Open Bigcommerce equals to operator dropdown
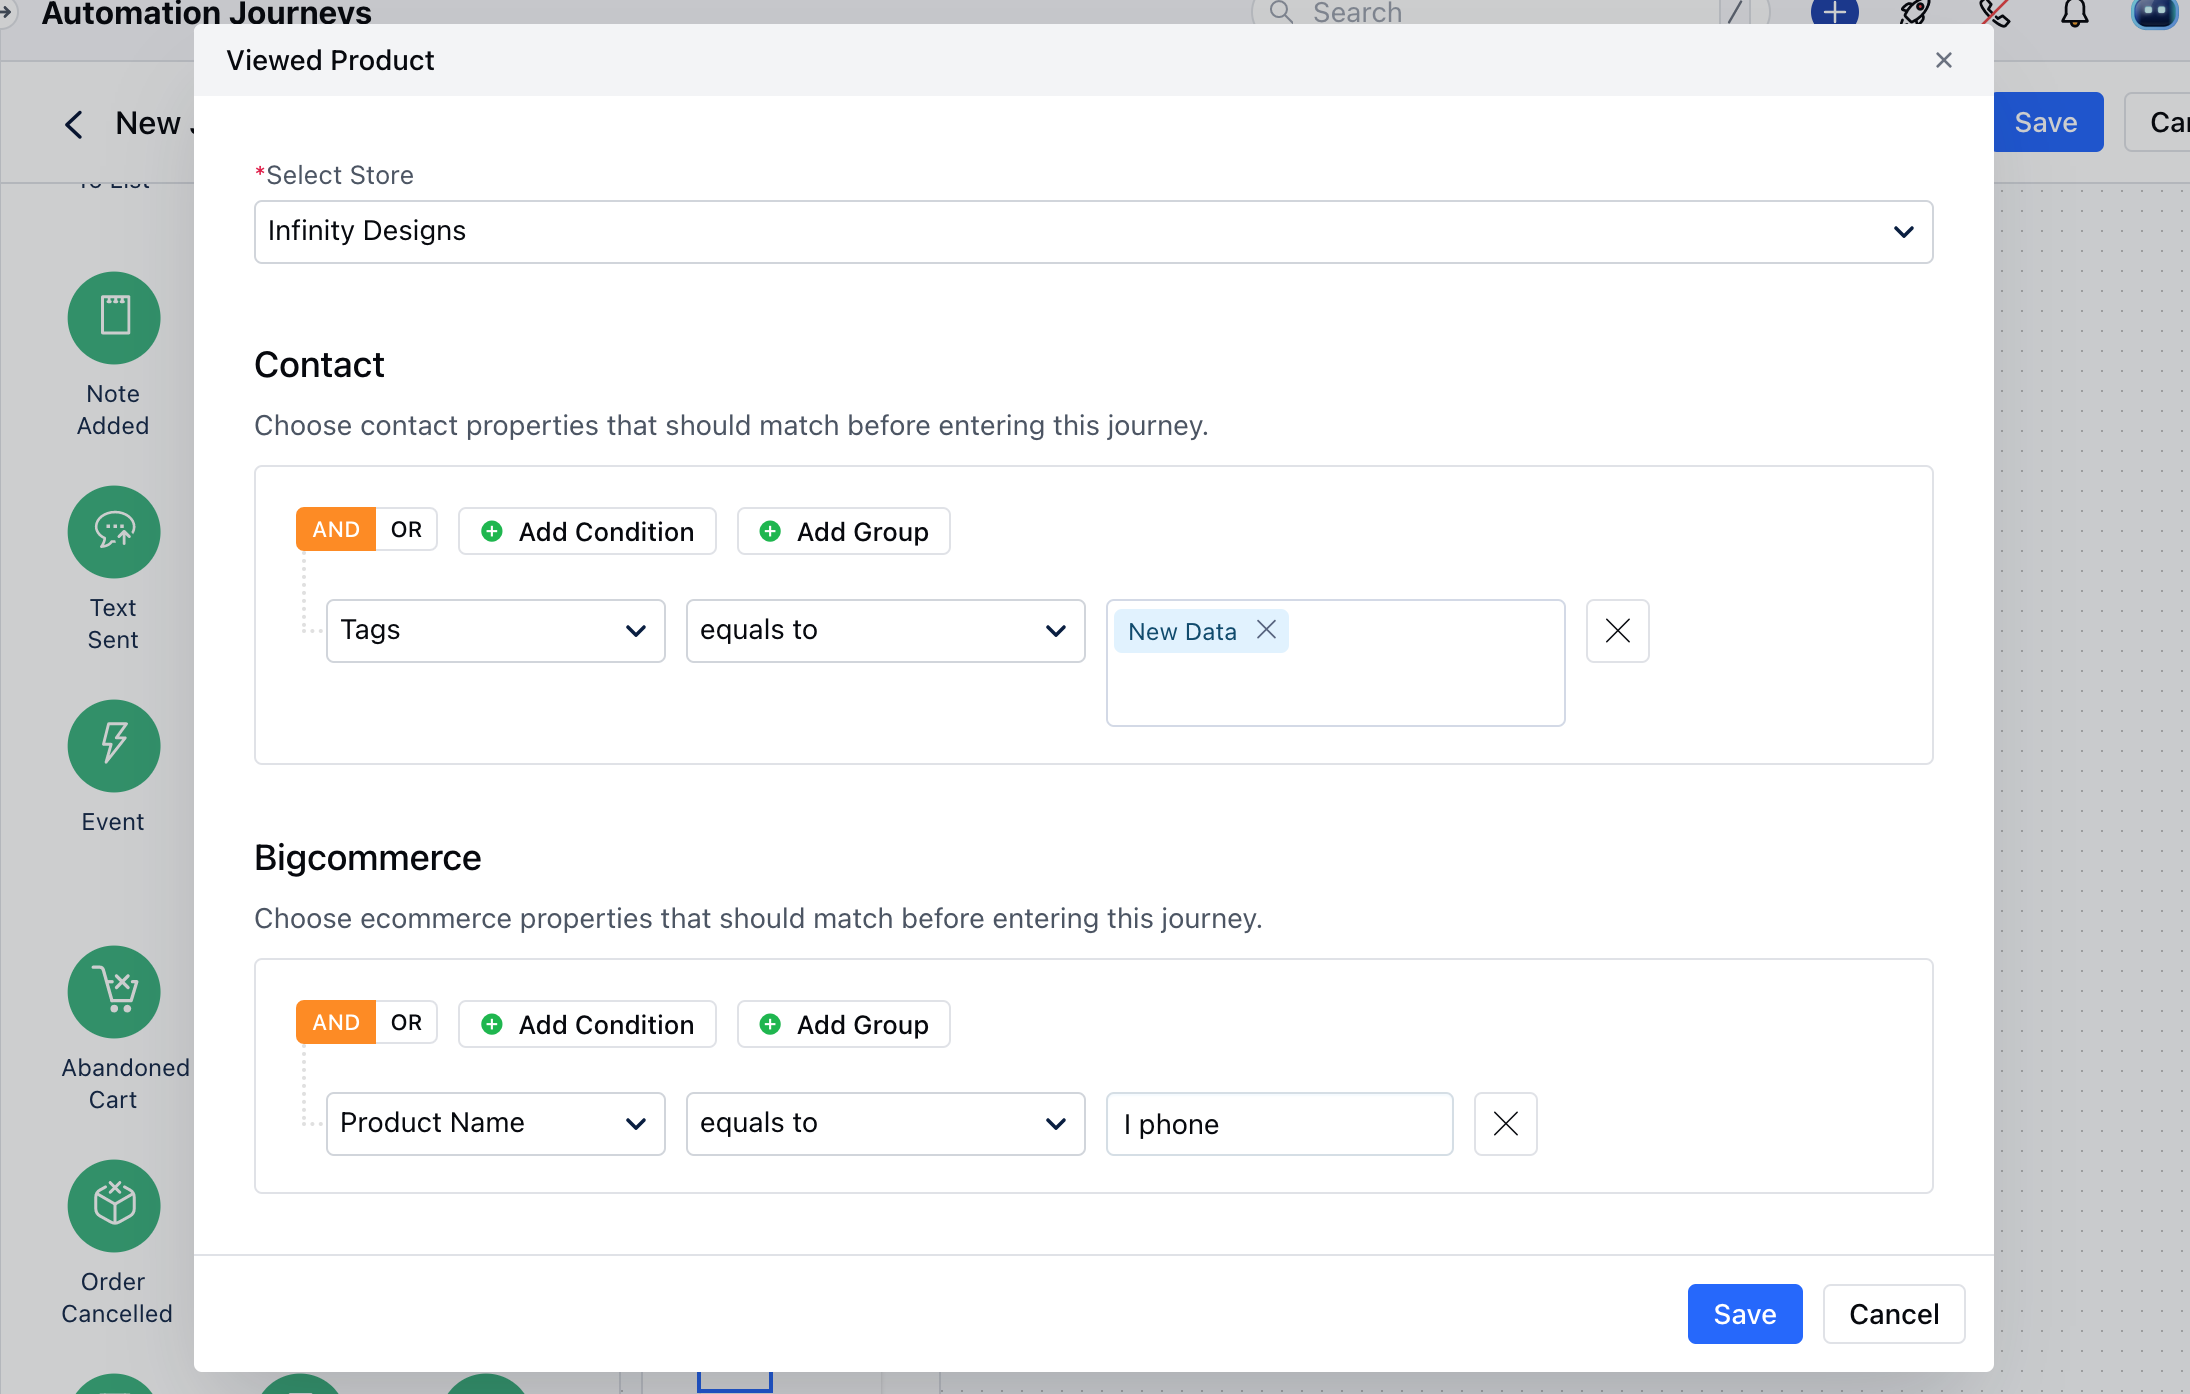This screenshot has height=1394, width=2190. (x=885, y=1124)
